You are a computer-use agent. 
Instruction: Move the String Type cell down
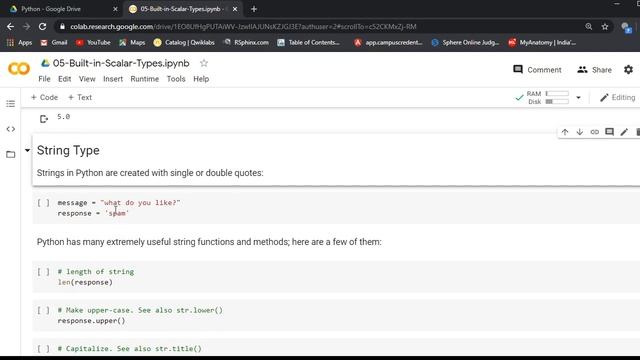pyautogui.click(x=580, y=132)
